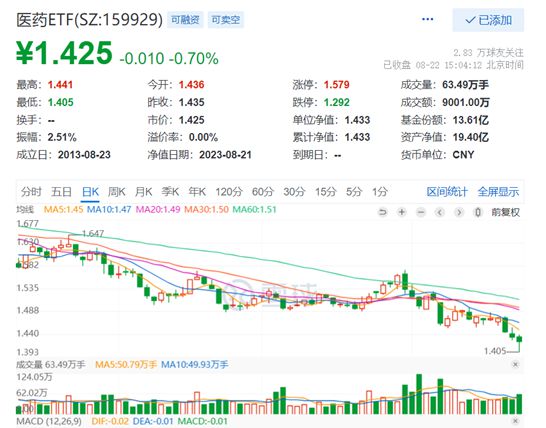Select the 季K quarterly candlestick tab
546x428 pixels.
click(170, 192)
